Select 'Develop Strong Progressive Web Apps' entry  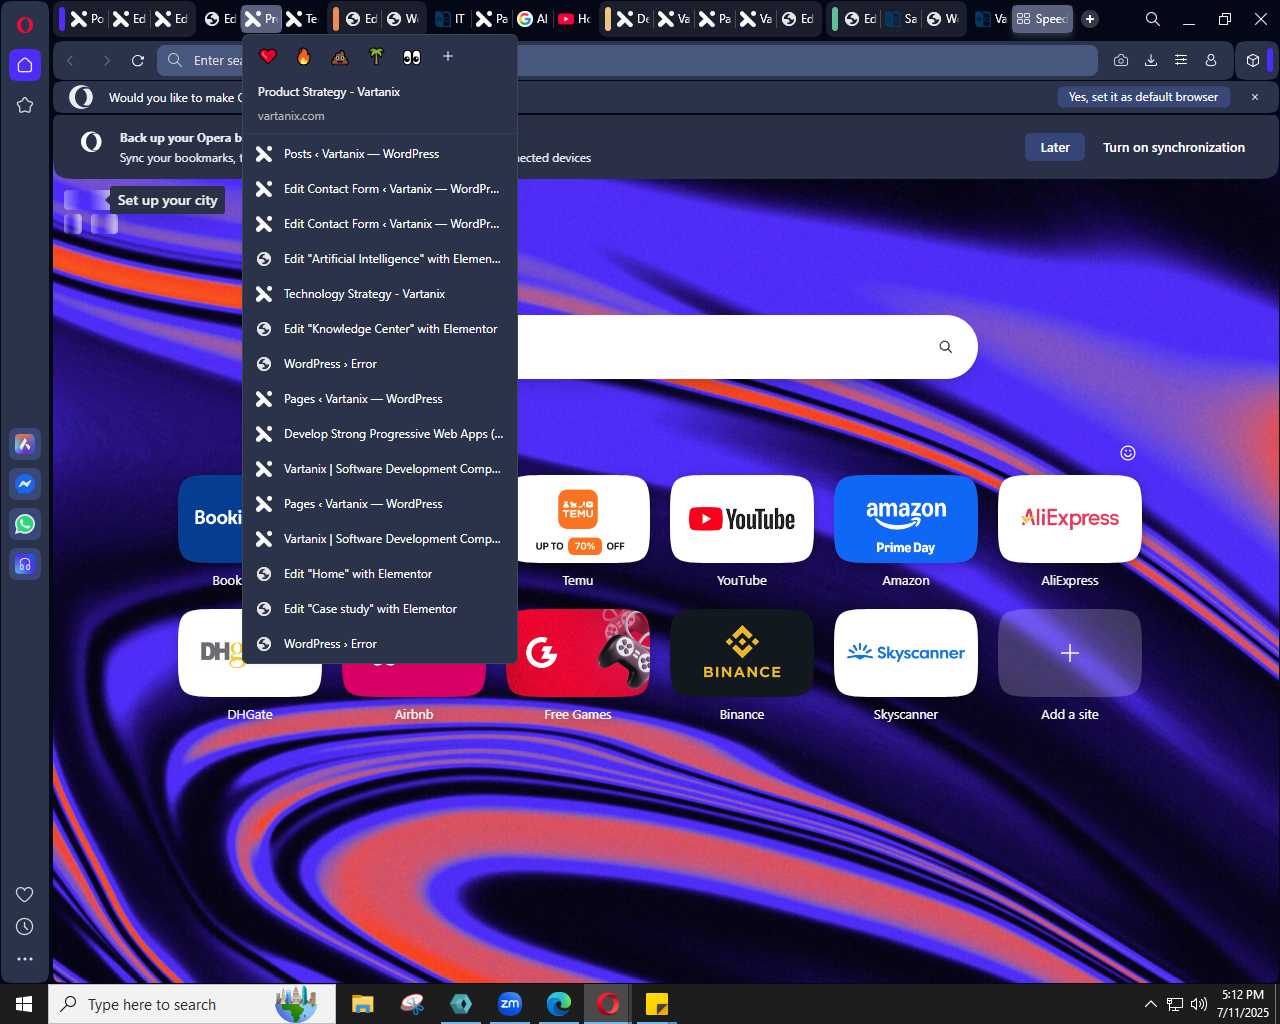[x=380, y=434]
